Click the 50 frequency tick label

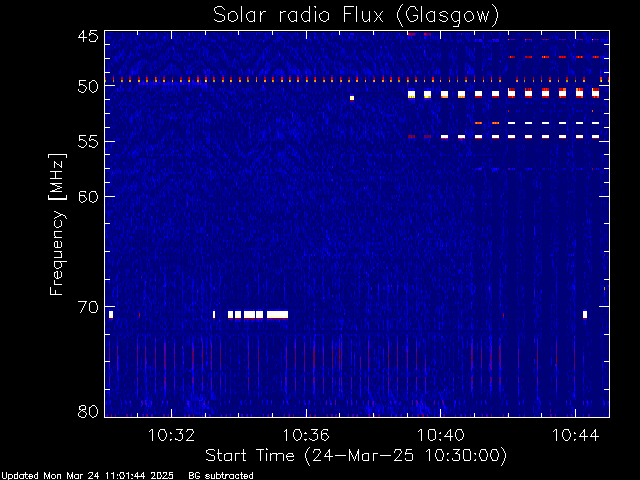click(88, 87)
